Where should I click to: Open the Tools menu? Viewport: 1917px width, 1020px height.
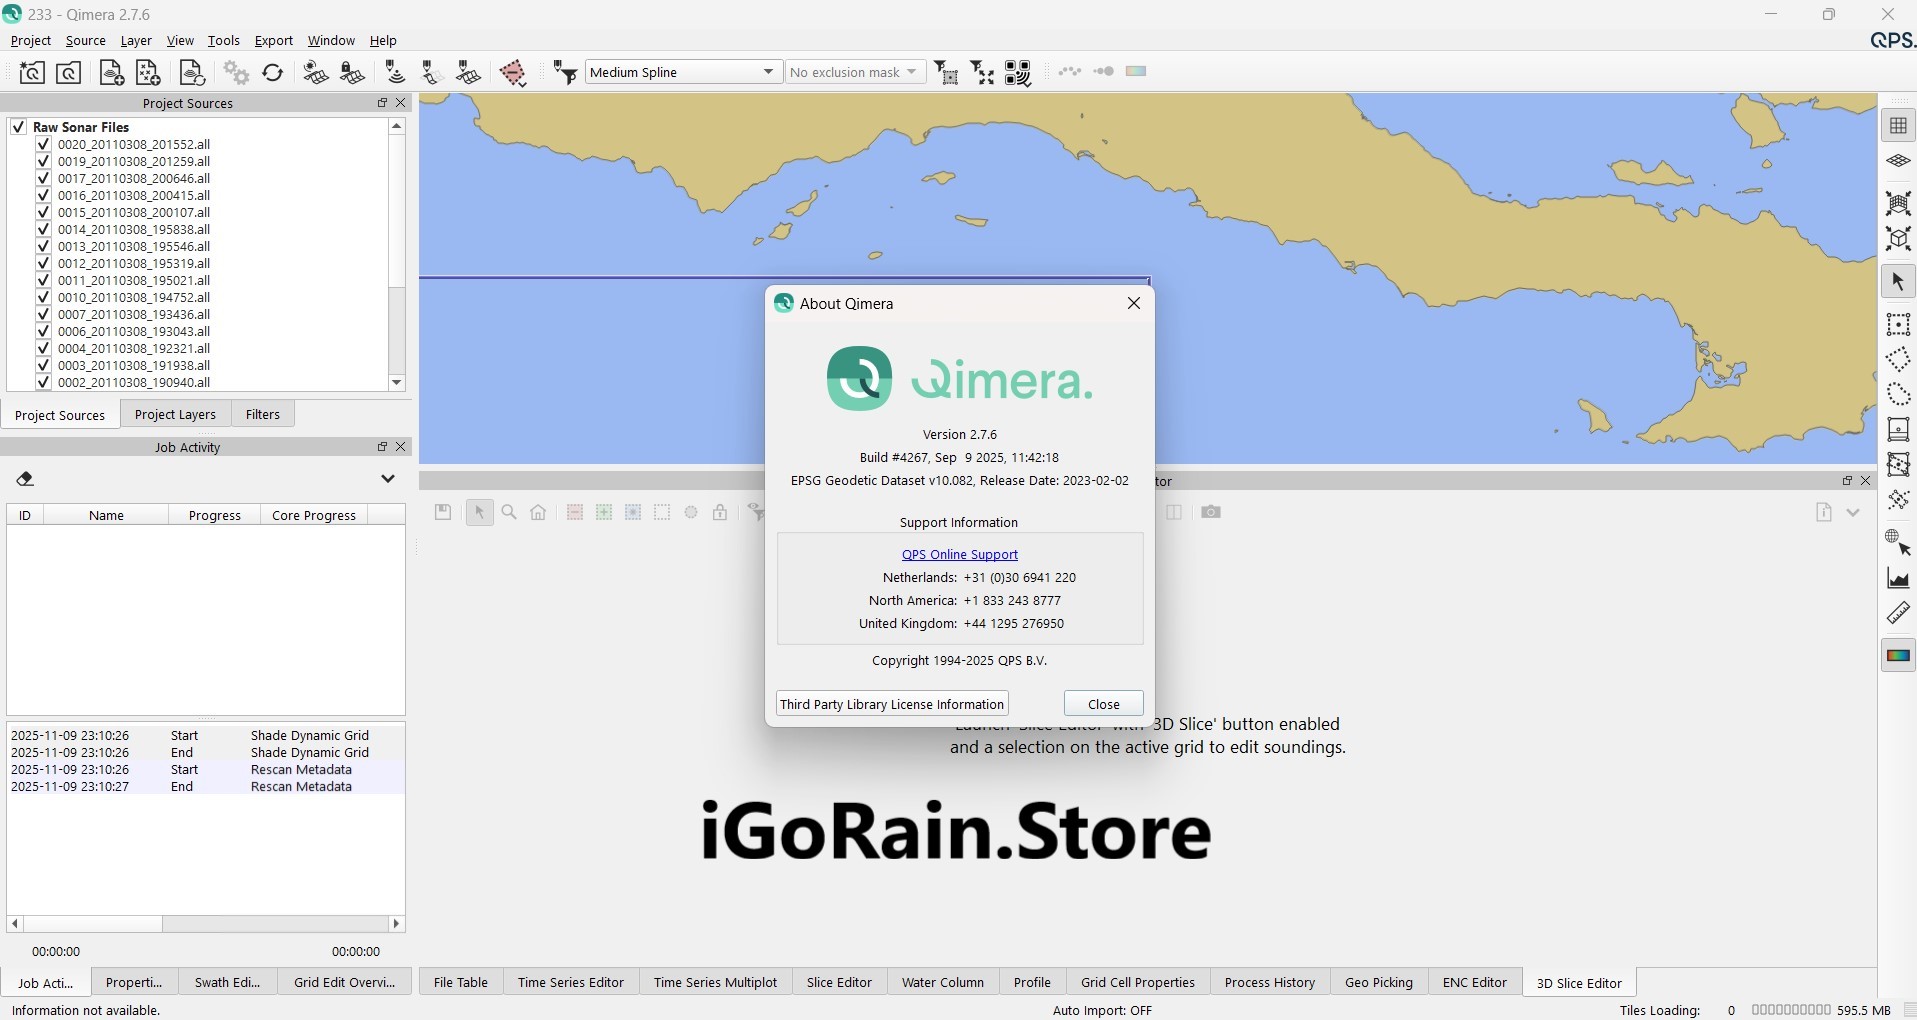coord(223,40)
